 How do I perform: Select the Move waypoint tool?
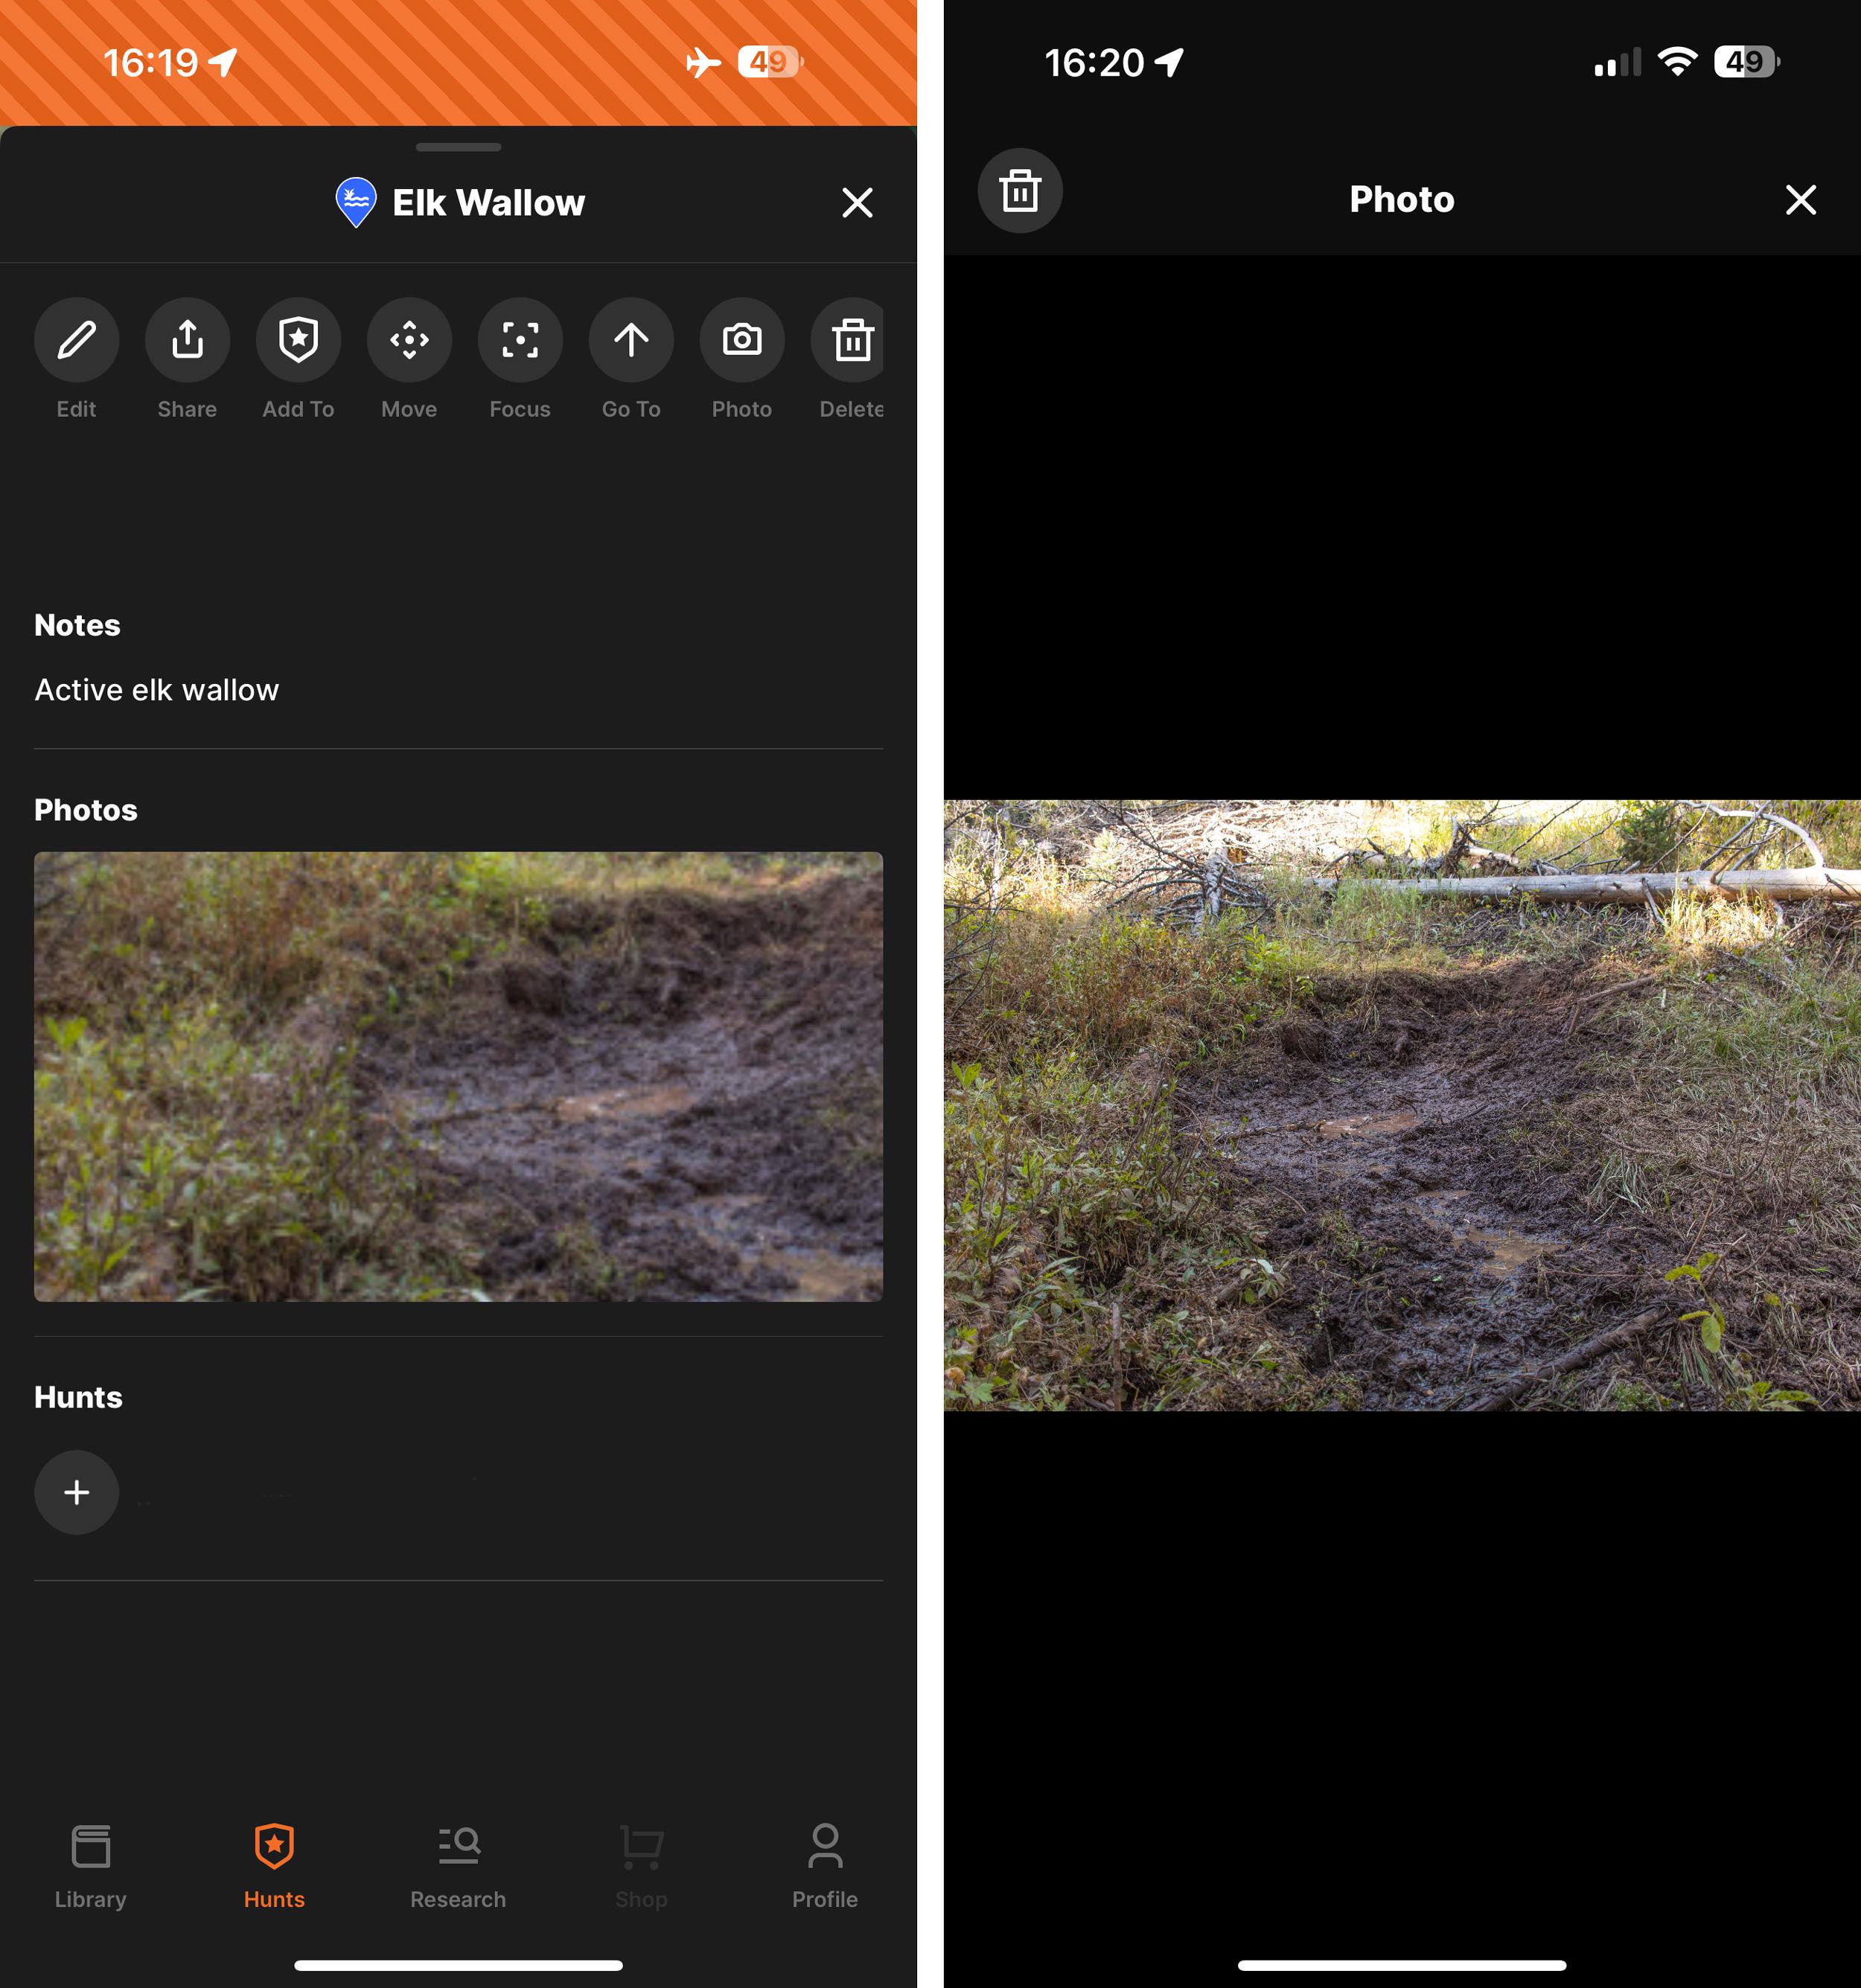pos(409,341)
